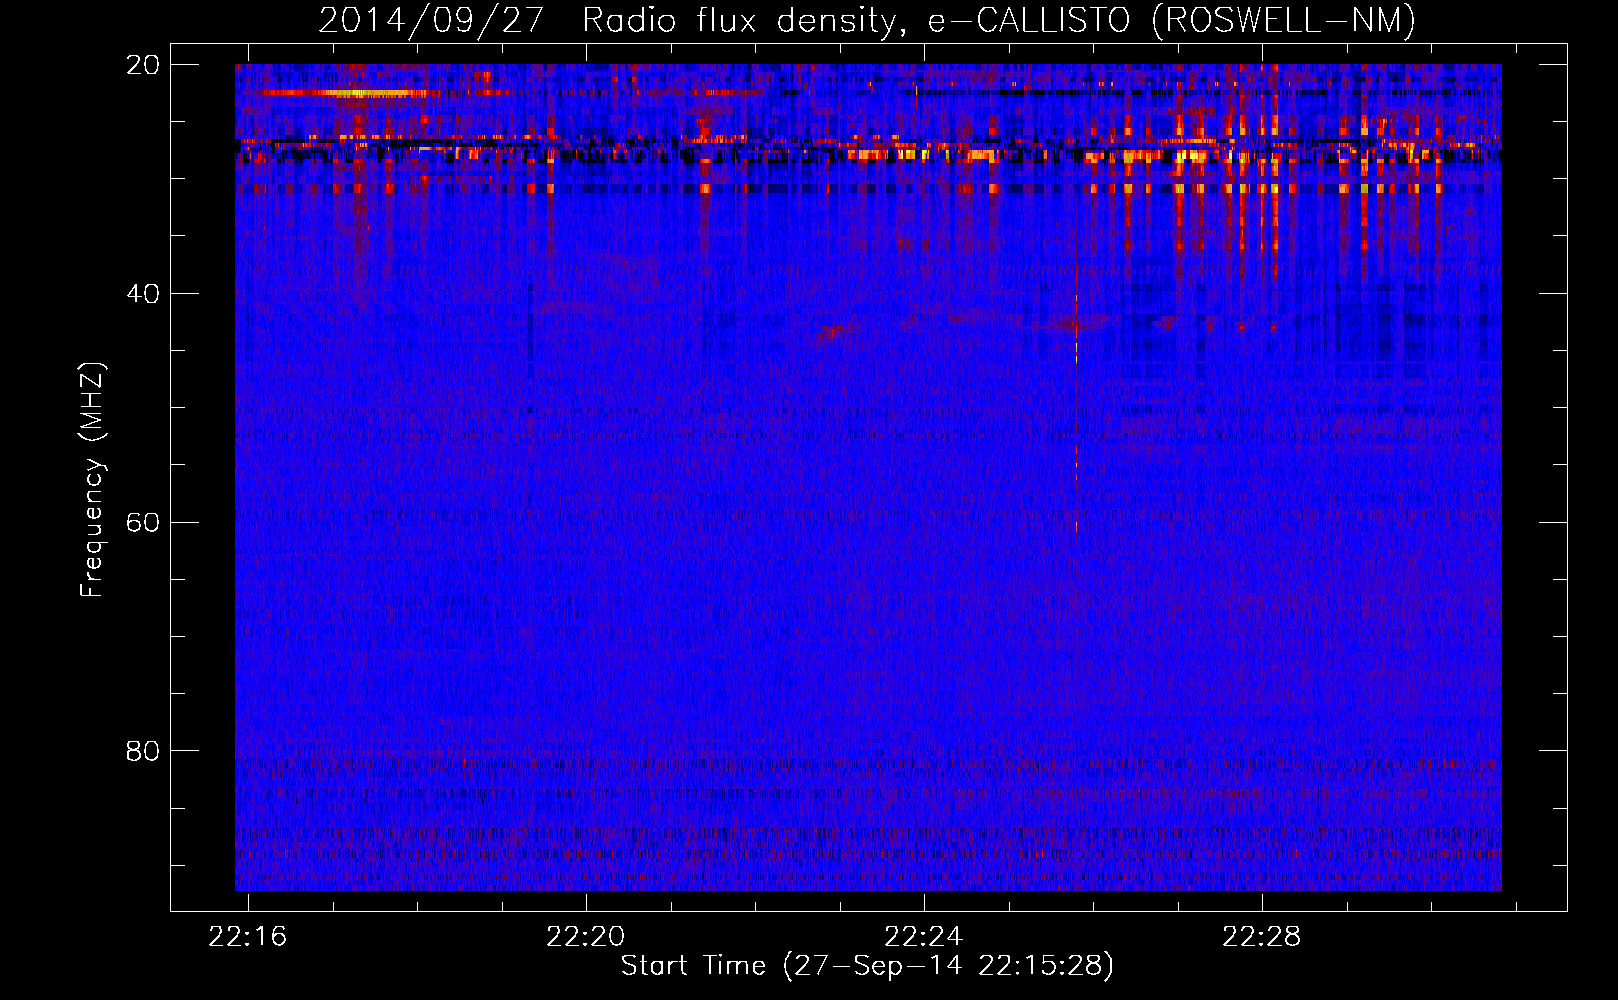Image resolution: width=1618 pixels, height=1000 pixels.
Task: Click the 22:16 time tick label
Action: pyautogui.click(x=247, y=937)
